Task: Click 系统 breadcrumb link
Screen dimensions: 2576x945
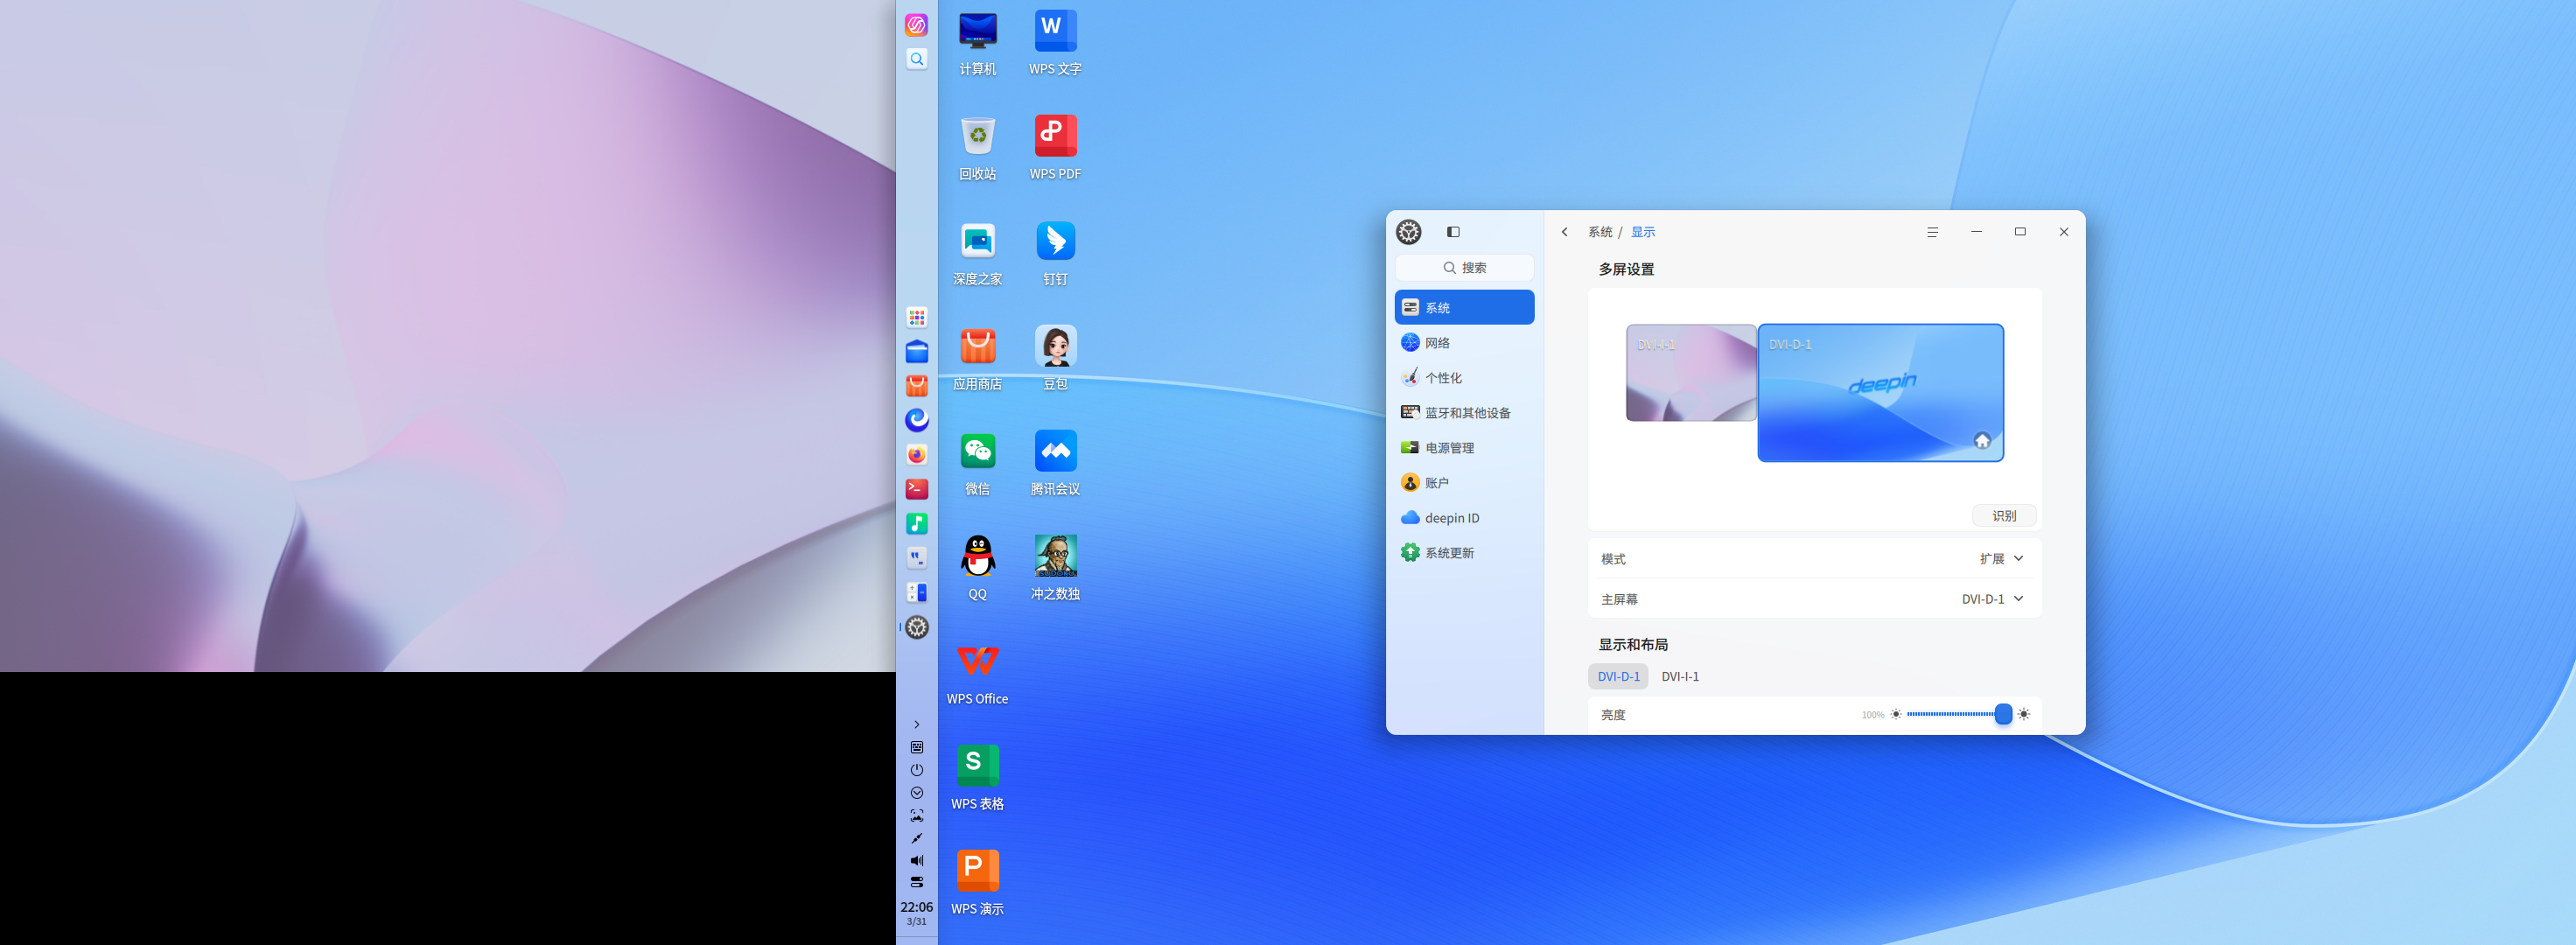Action: 1600,232
